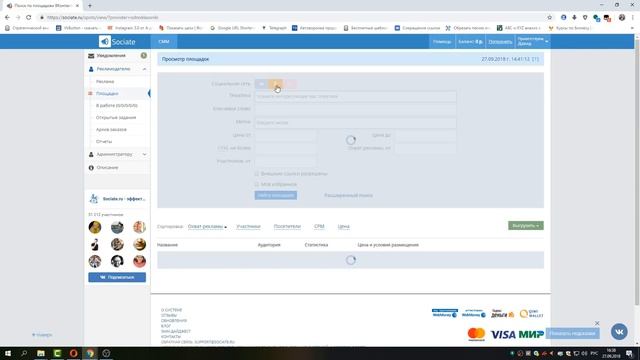The height and width of the screenshot is (360, 640).
Task: Click the VK Подписаться button
Action: (117, 277)
